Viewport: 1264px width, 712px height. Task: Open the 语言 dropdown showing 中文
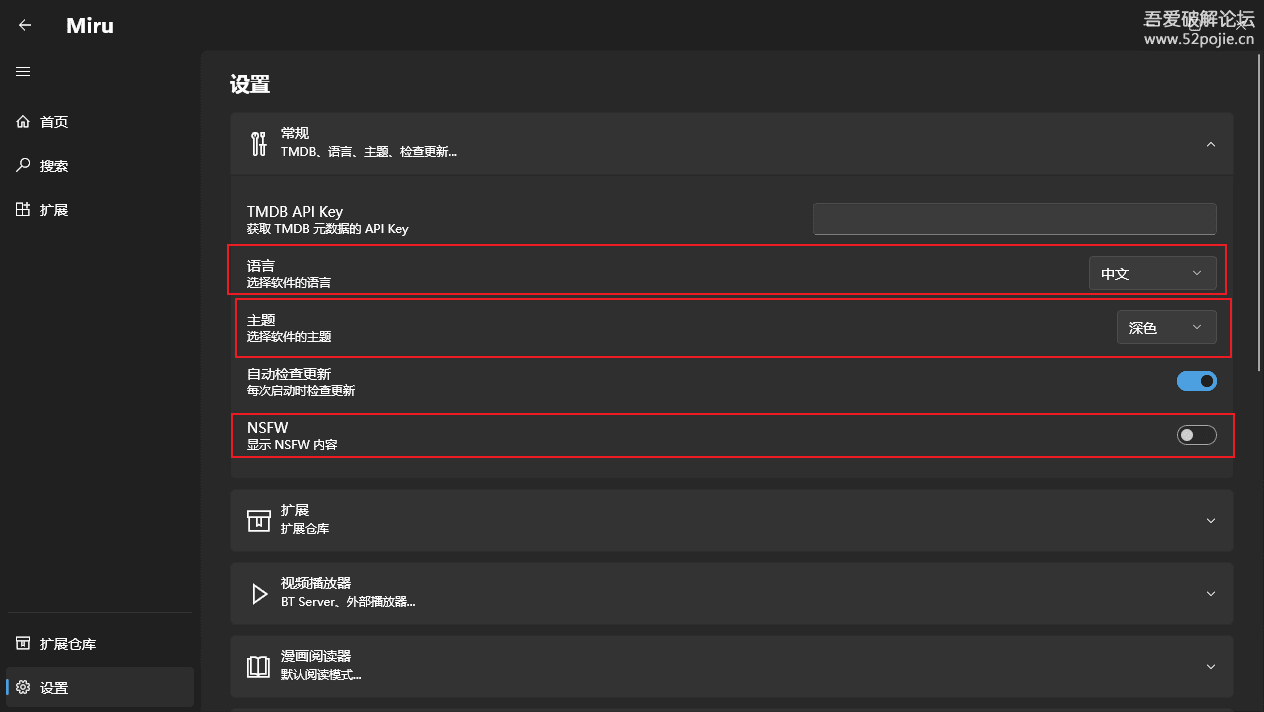1153,273
